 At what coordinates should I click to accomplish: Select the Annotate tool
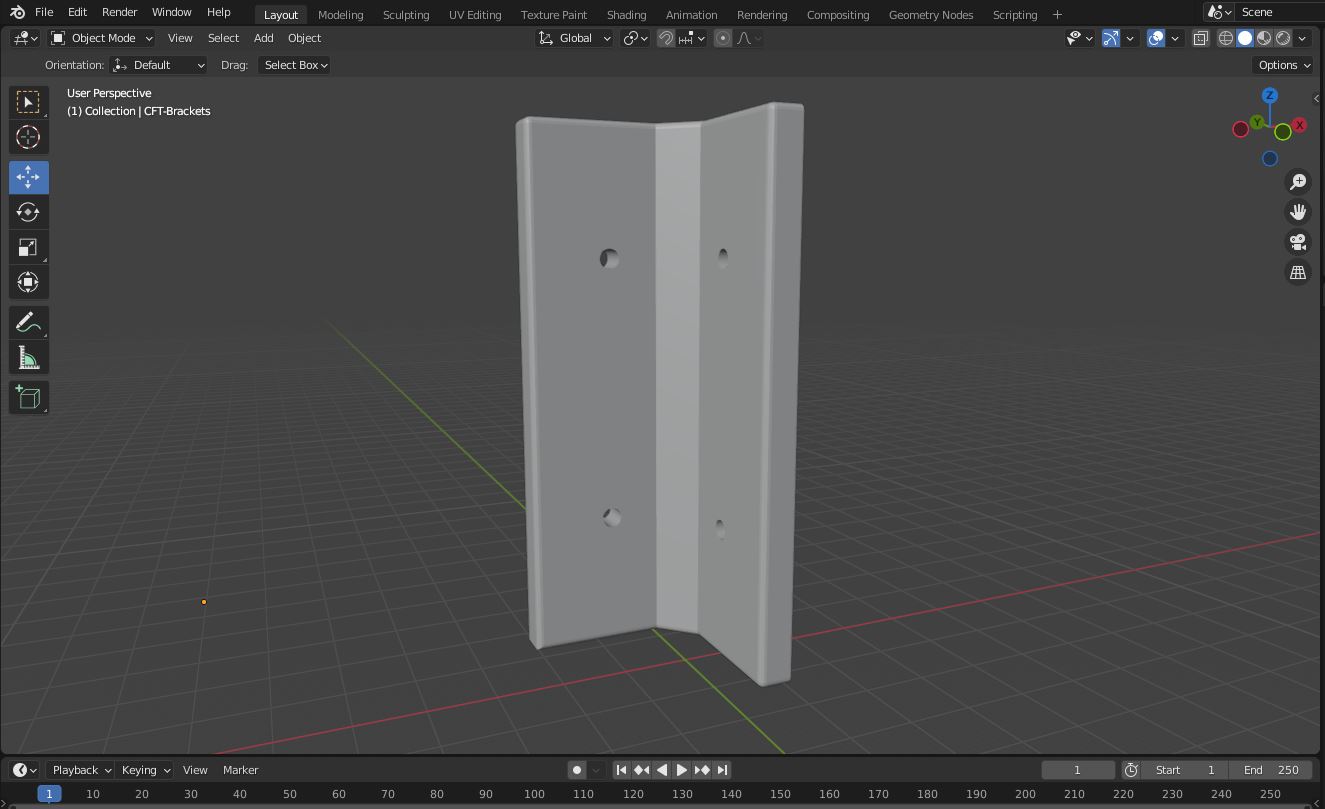point(28,322)
